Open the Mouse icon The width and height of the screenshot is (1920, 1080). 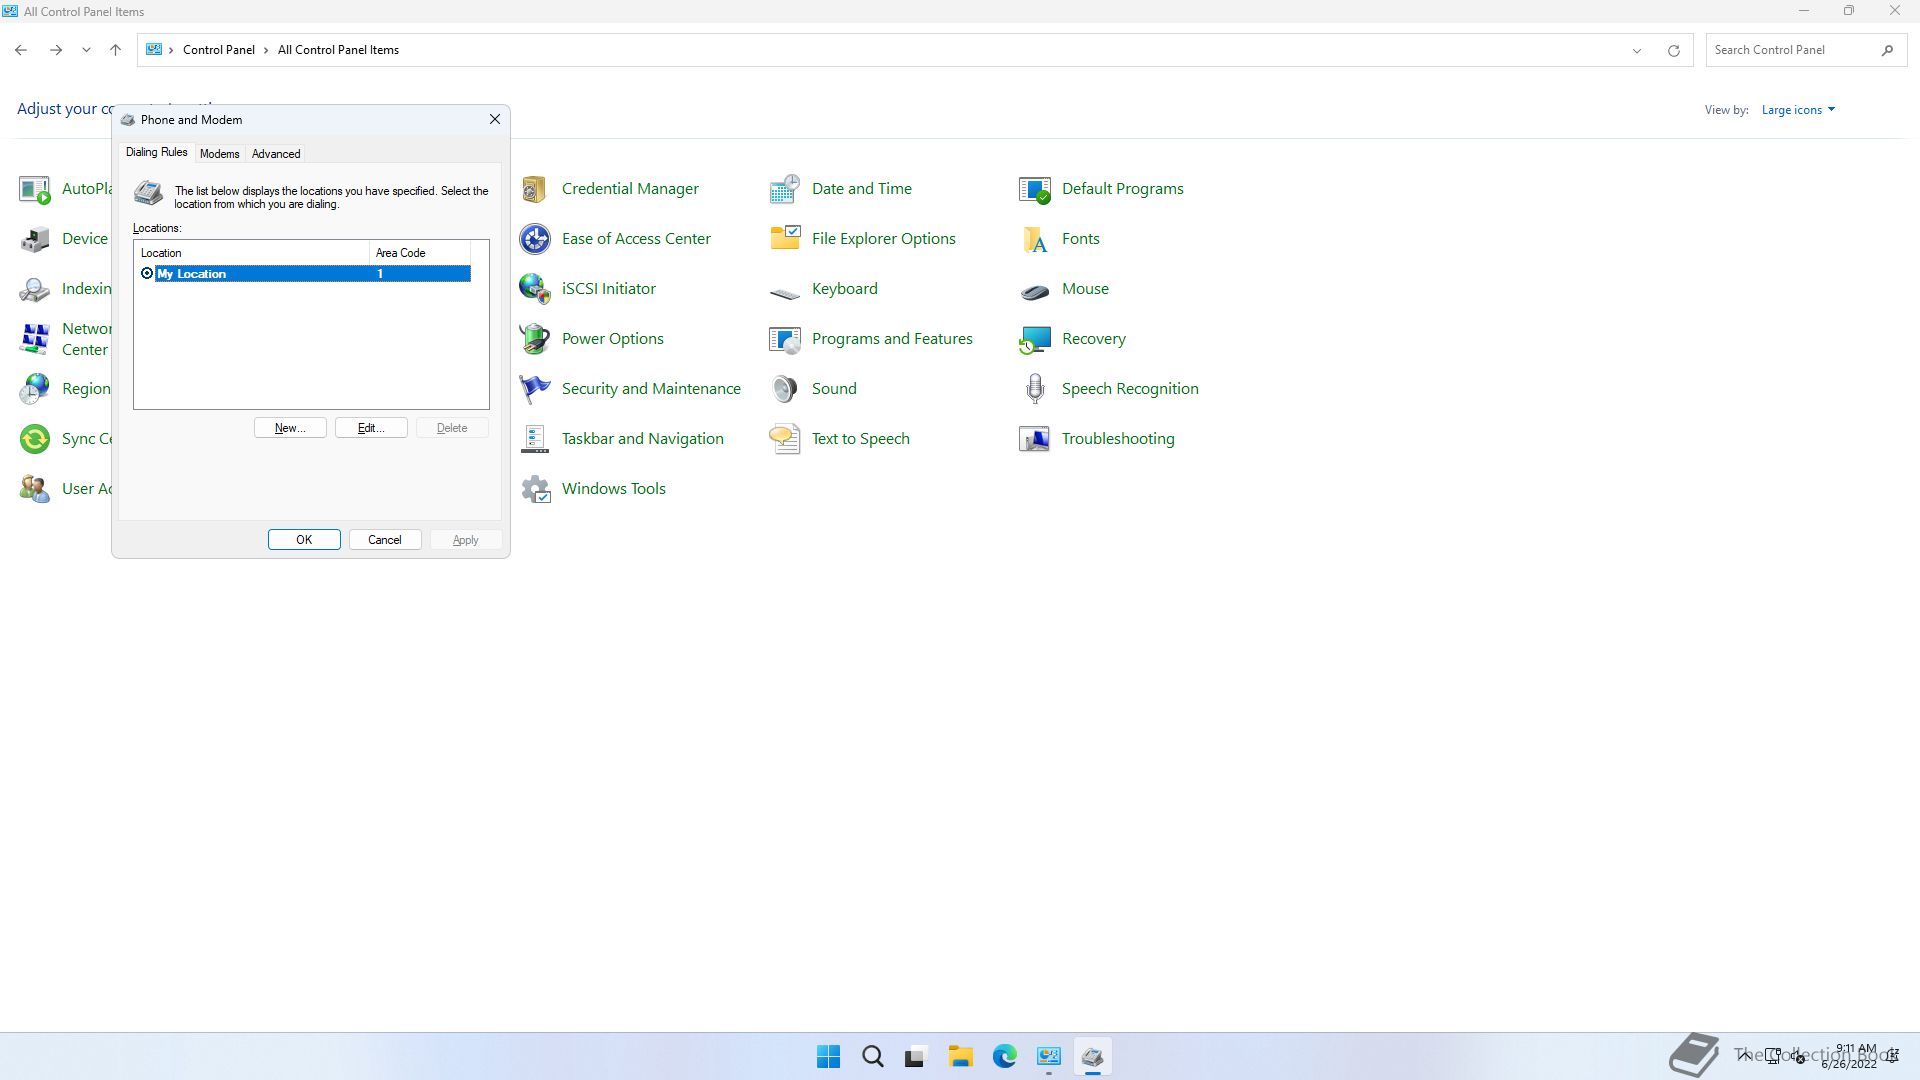pos(1035,289)
